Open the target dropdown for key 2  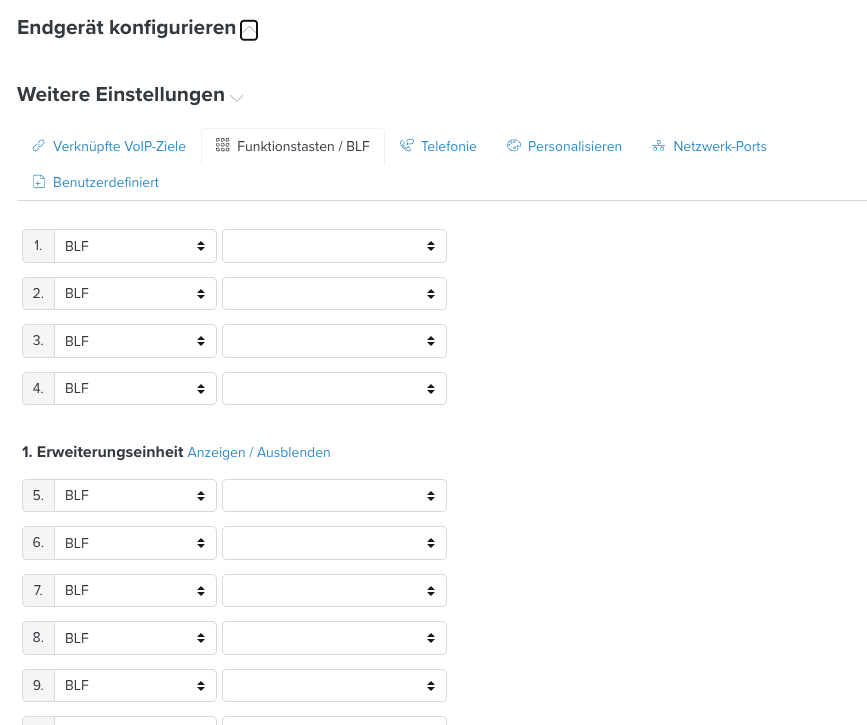click(335, 294)
